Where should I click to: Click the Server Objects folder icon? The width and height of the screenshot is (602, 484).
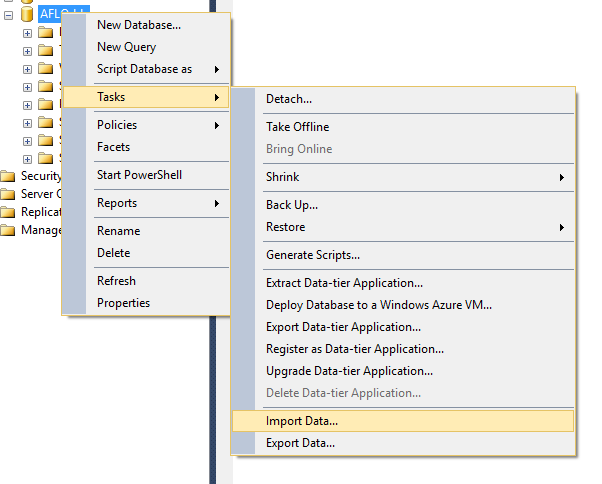(x=8, y=194)
